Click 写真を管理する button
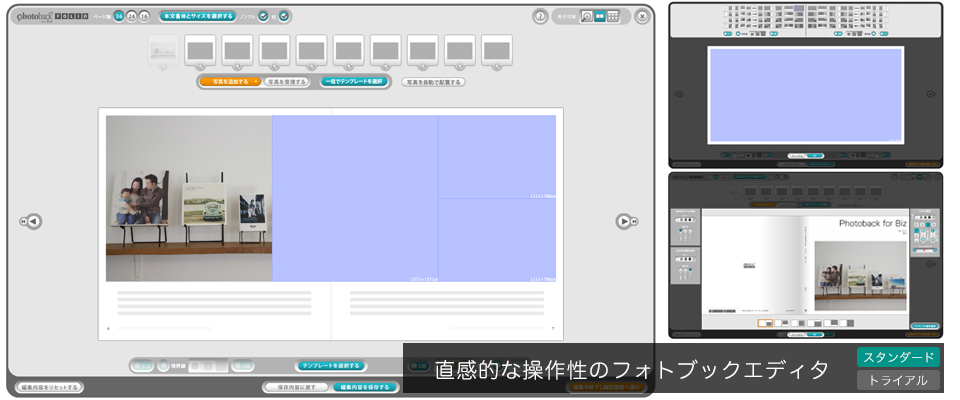Image resolution: width=960 pixels, height=400 pixels. pyautogui.click(x=286, y=81)
